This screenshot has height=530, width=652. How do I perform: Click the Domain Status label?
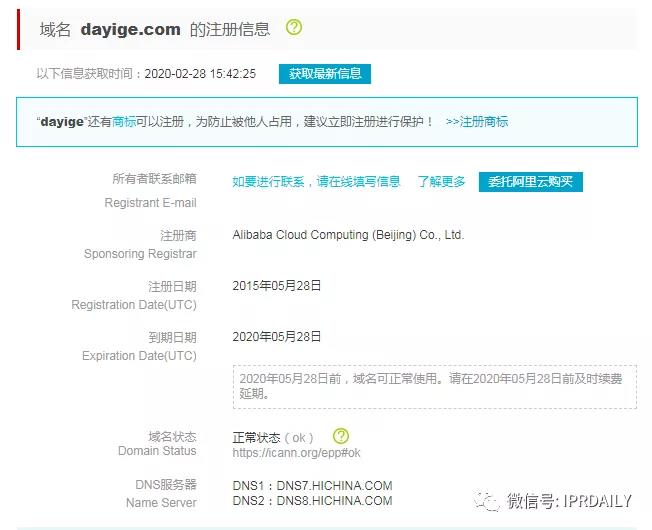click(x=157, y=451)
